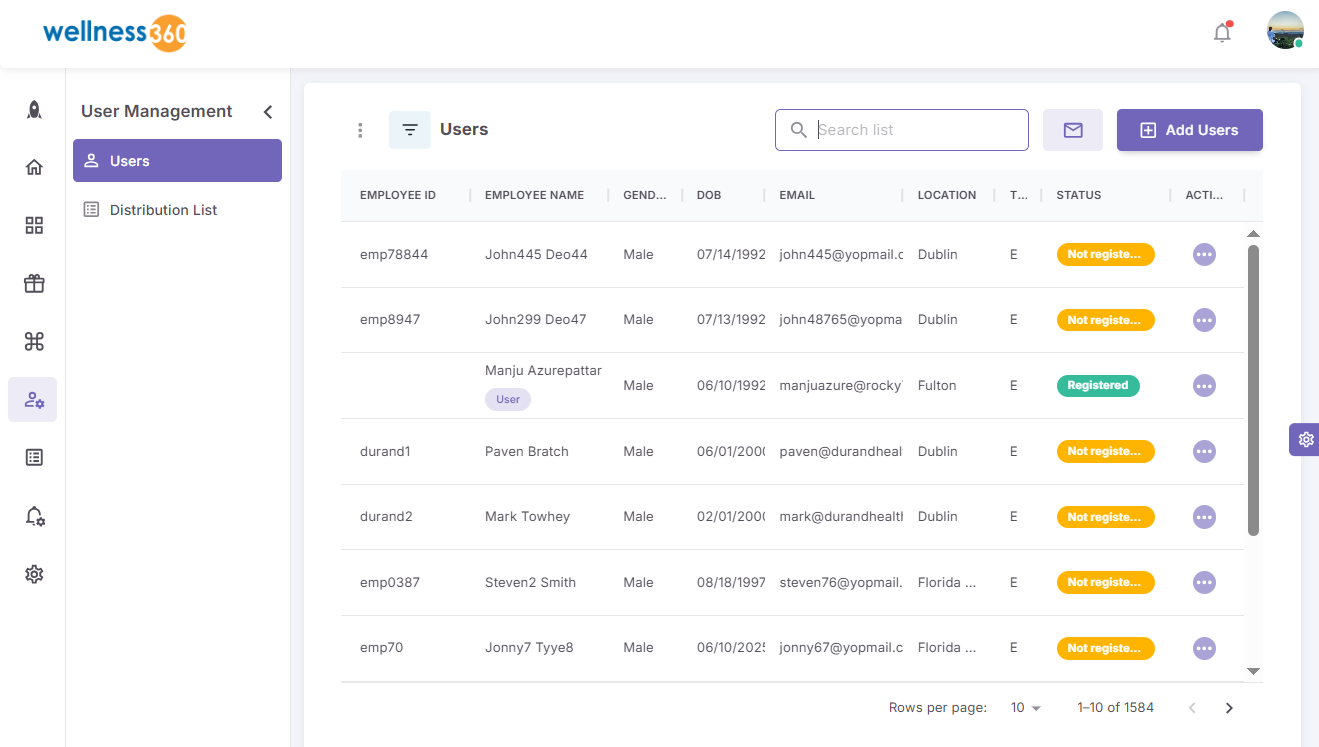1319x747 pixels.
Task: Open actions menu for John445 Deo44
Action: point(1204,255)
